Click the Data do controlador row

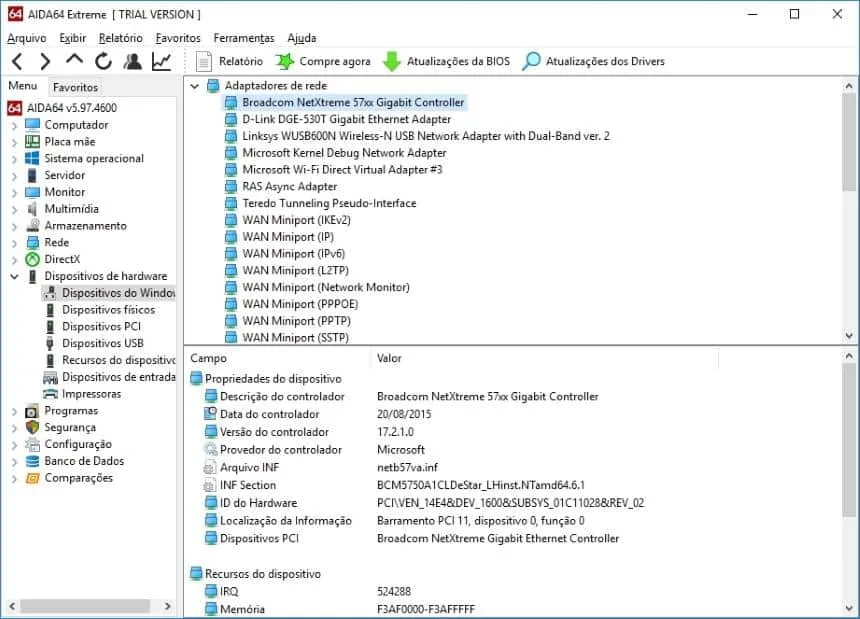pos(318,414)
